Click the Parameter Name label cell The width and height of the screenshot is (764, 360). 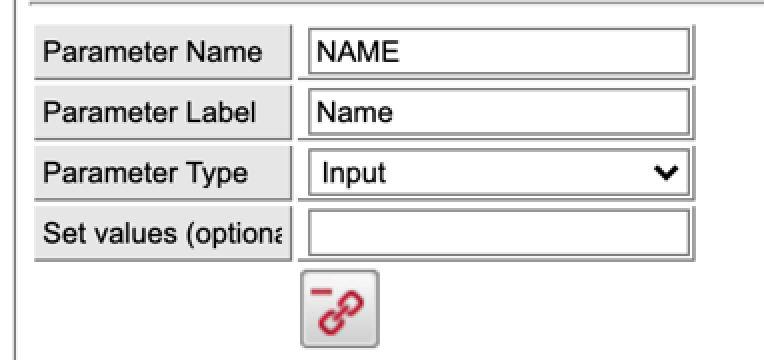[163, 52]
